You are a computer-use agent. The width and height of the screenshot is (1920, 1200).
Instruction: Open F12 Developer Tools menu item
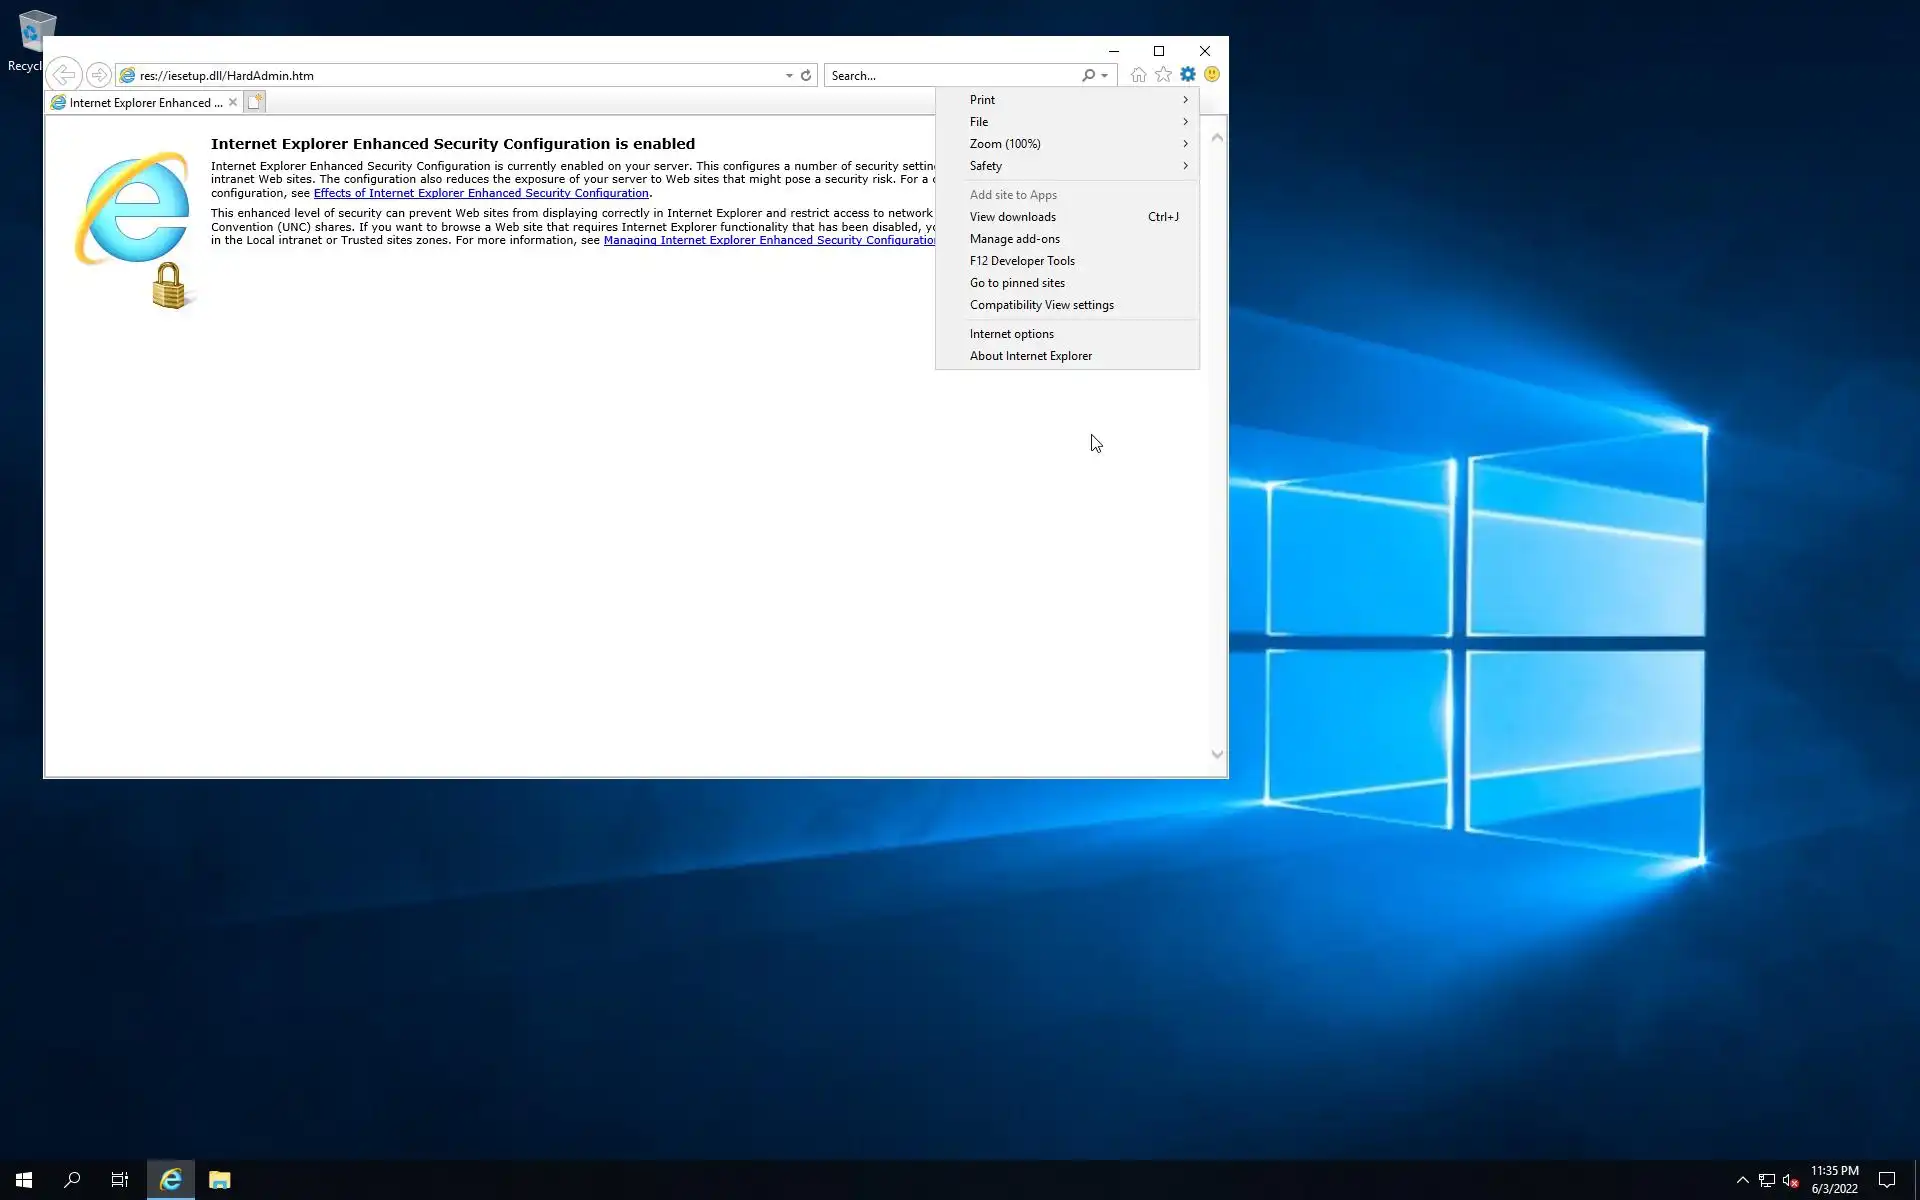pyautogui.click(x=1021, y=261)
